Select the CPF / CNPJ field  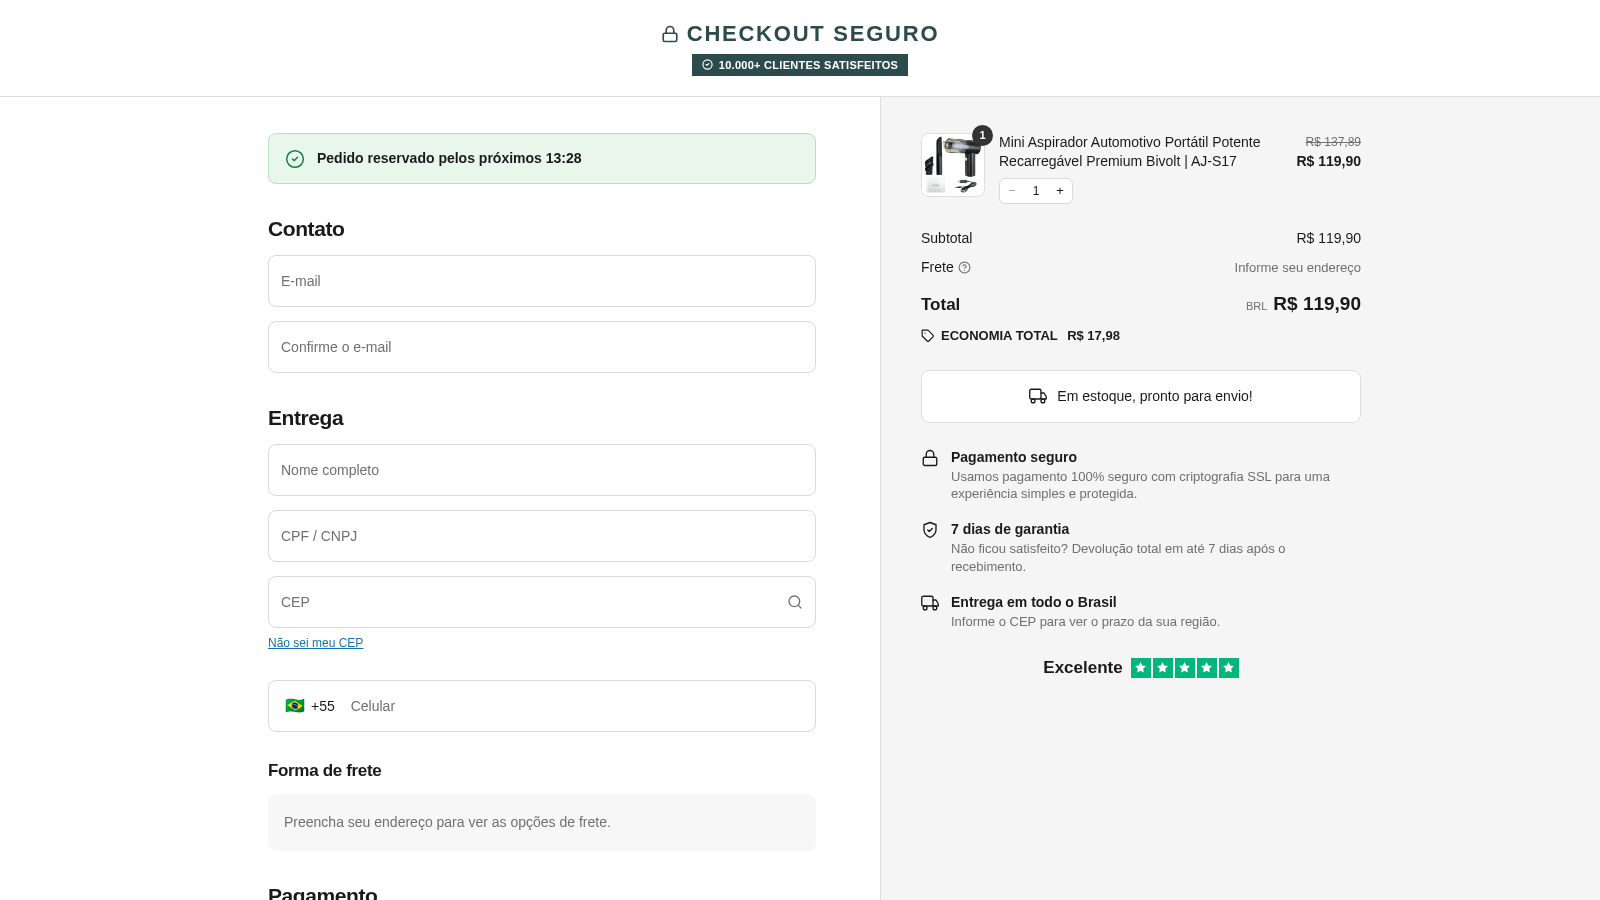point(542,536)
